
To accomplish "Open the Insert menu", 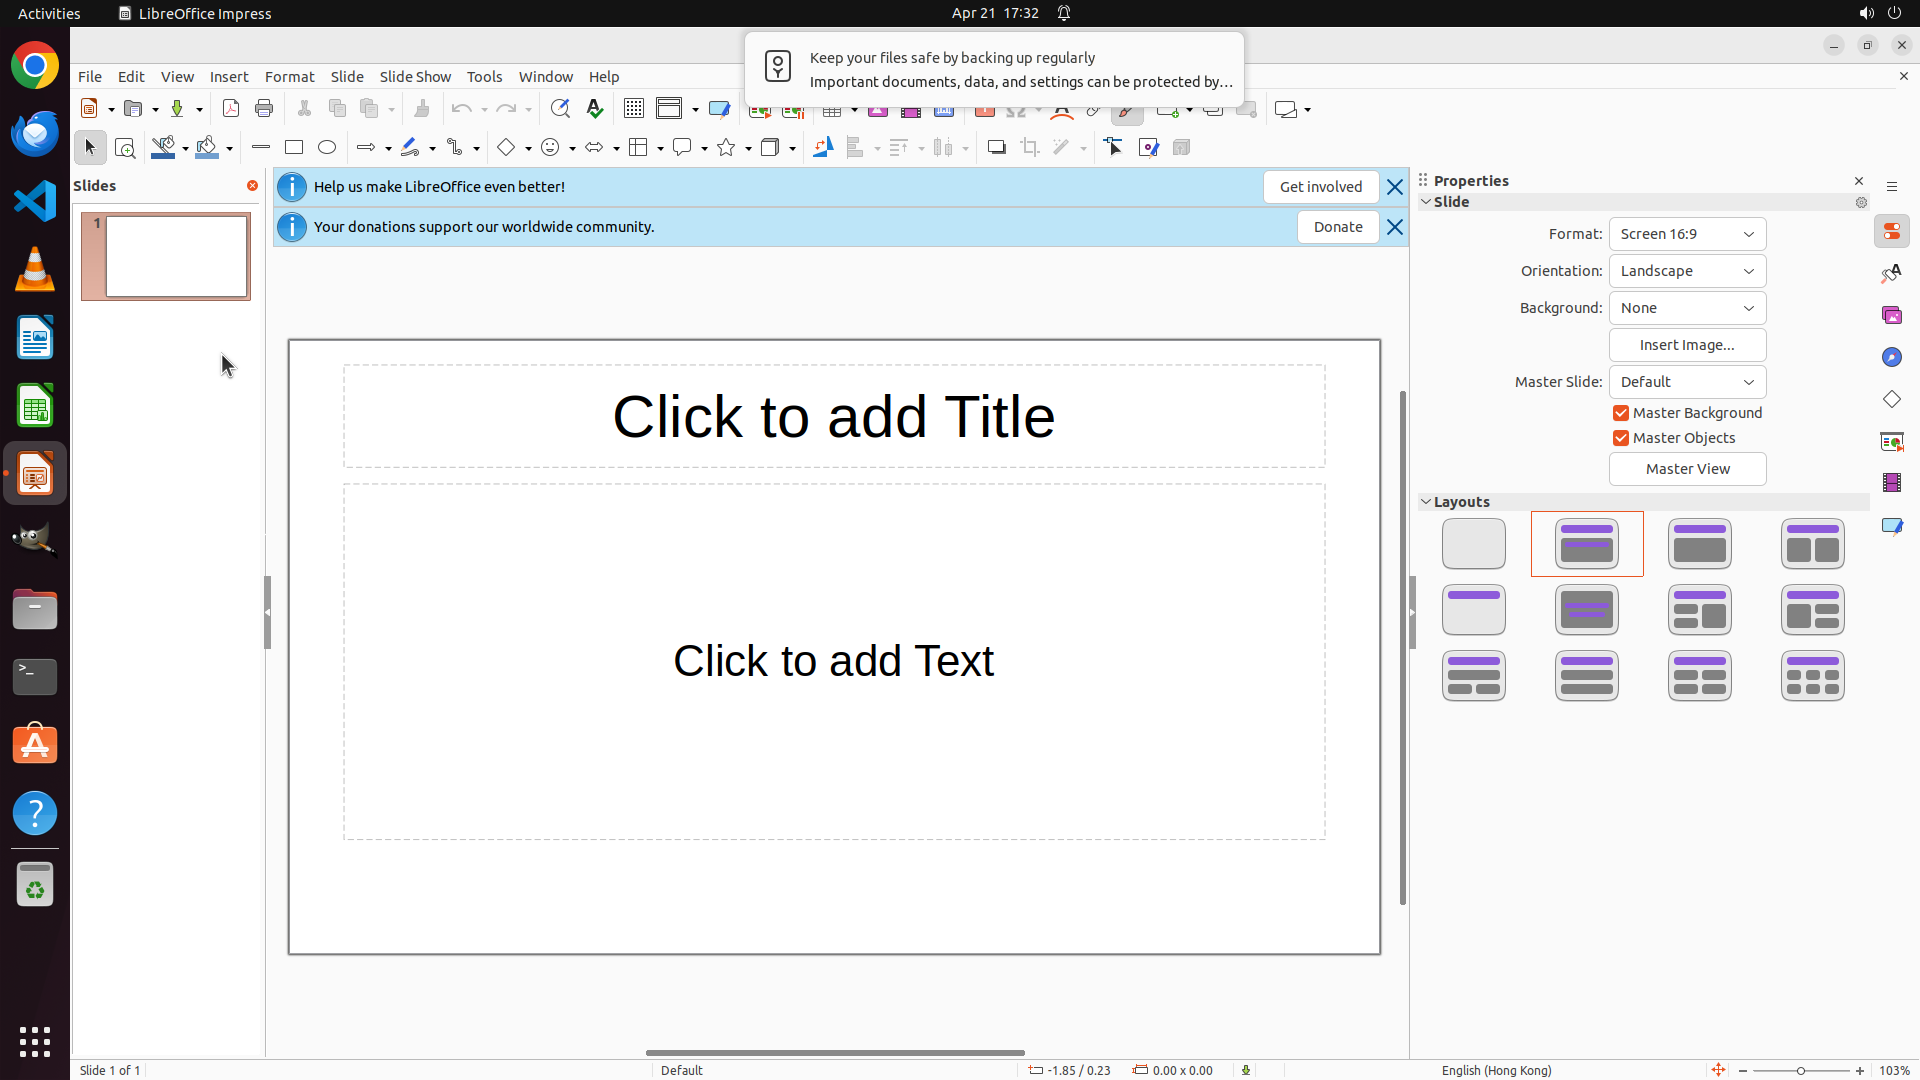I will point(229,77).
